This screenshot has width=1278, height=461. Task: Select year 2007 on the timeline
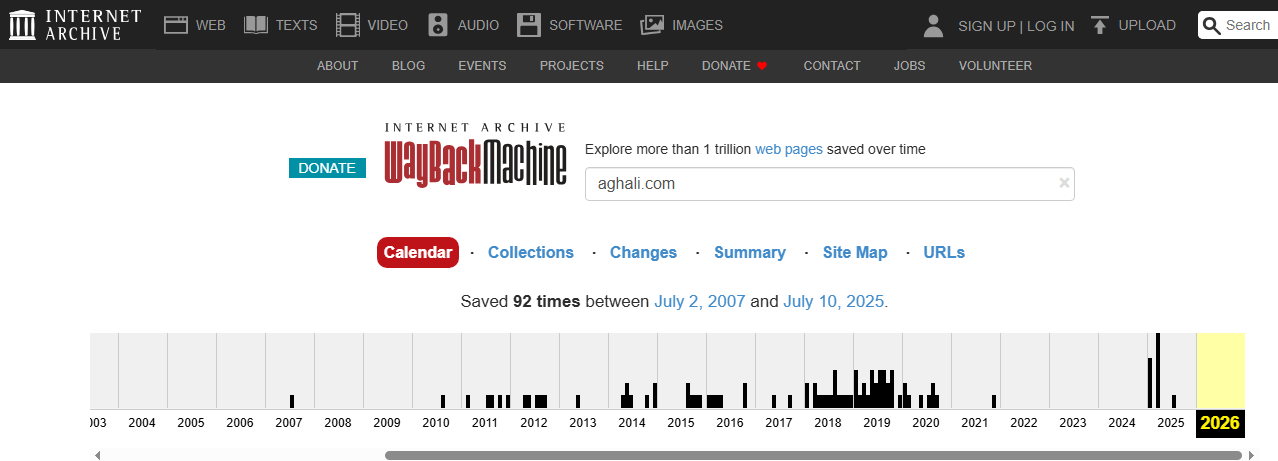click(289, 422)
